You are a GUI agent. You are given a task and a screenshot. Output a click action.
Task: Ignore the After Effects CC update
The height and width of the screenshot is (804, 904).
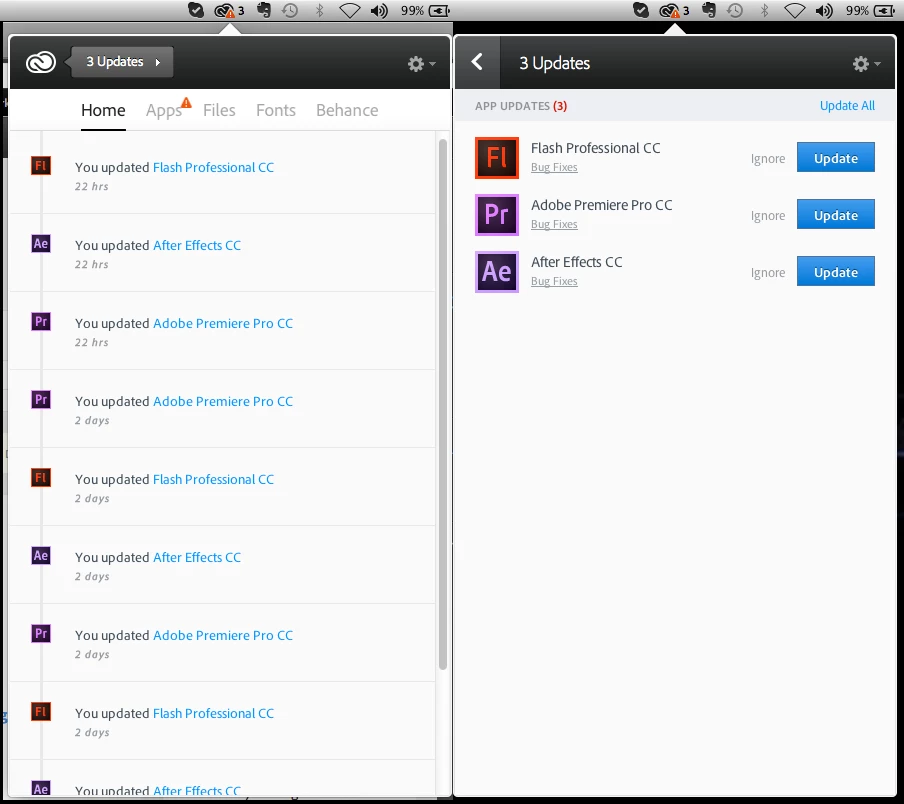click(x=768, y=273)
